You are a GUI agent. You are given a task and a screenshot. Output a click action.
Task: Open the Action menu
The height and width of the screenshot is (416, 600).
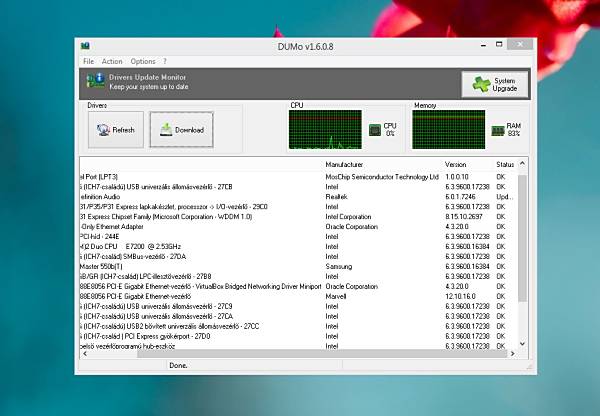112,61
